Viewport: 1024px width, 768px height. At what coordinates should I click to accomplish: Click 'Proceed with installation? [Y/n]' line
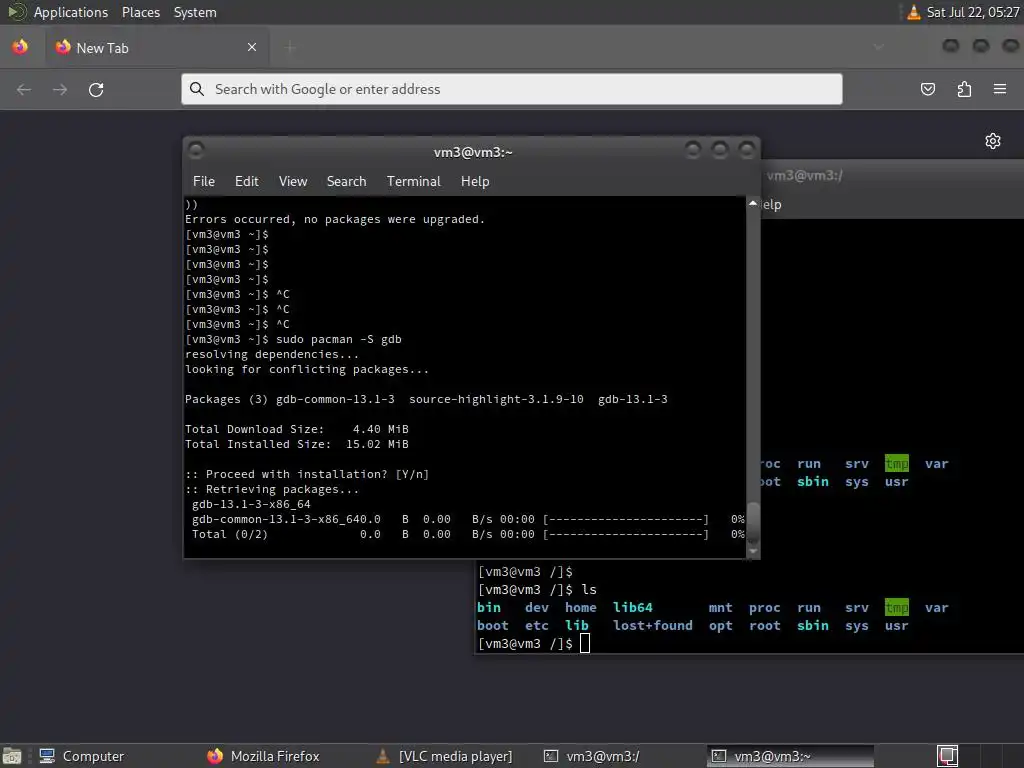(x=307, y=474)
